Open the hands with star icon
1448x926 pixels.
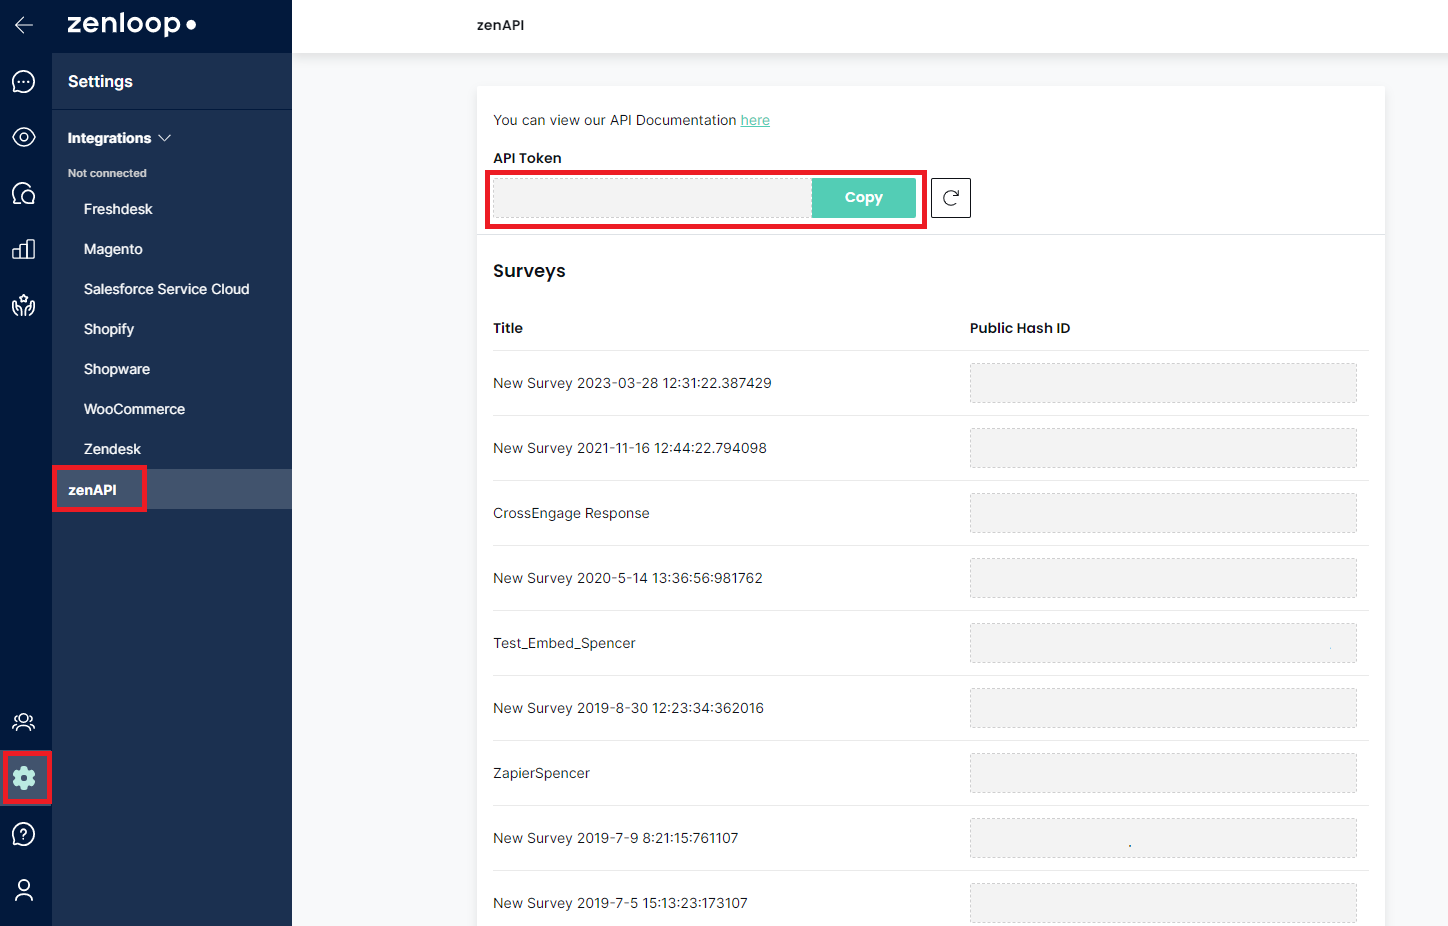(24, 305)
